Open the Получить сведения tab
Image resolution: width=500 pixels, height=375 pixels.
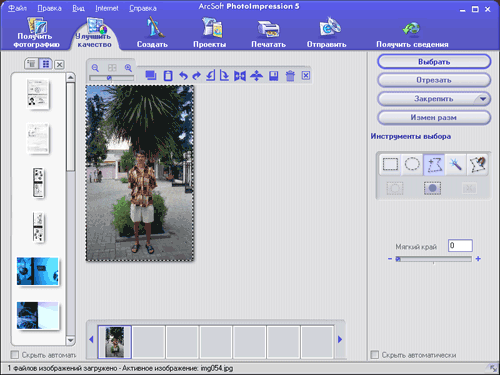pos(412,35)
